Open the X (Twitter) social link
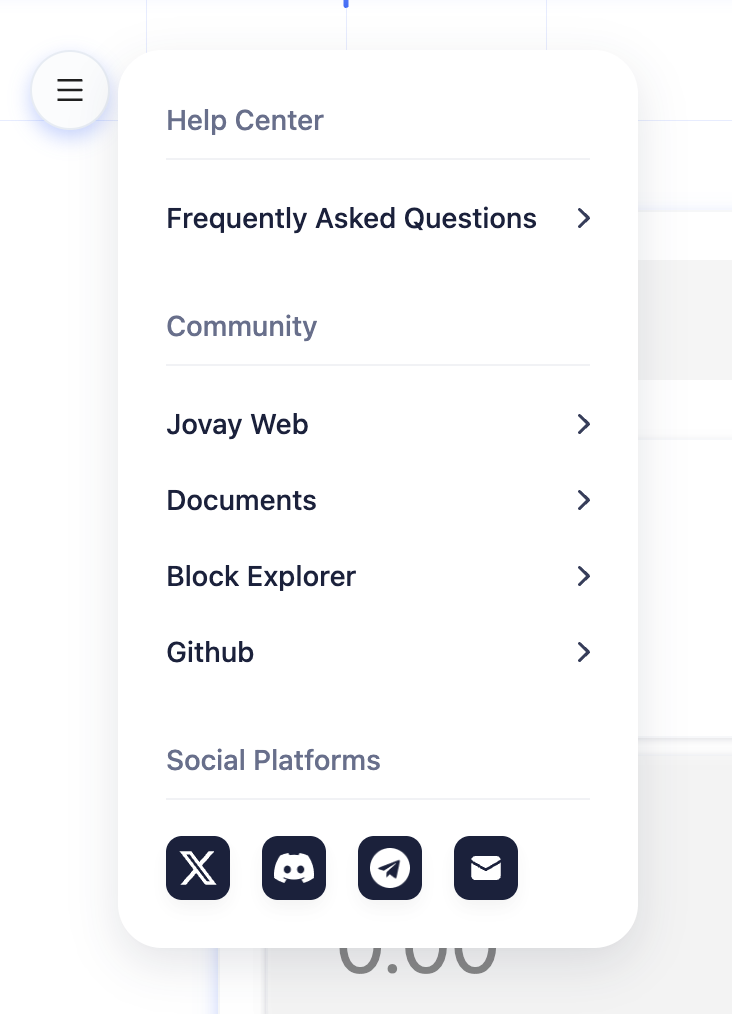732x1014 pixels. pos(198,868)
